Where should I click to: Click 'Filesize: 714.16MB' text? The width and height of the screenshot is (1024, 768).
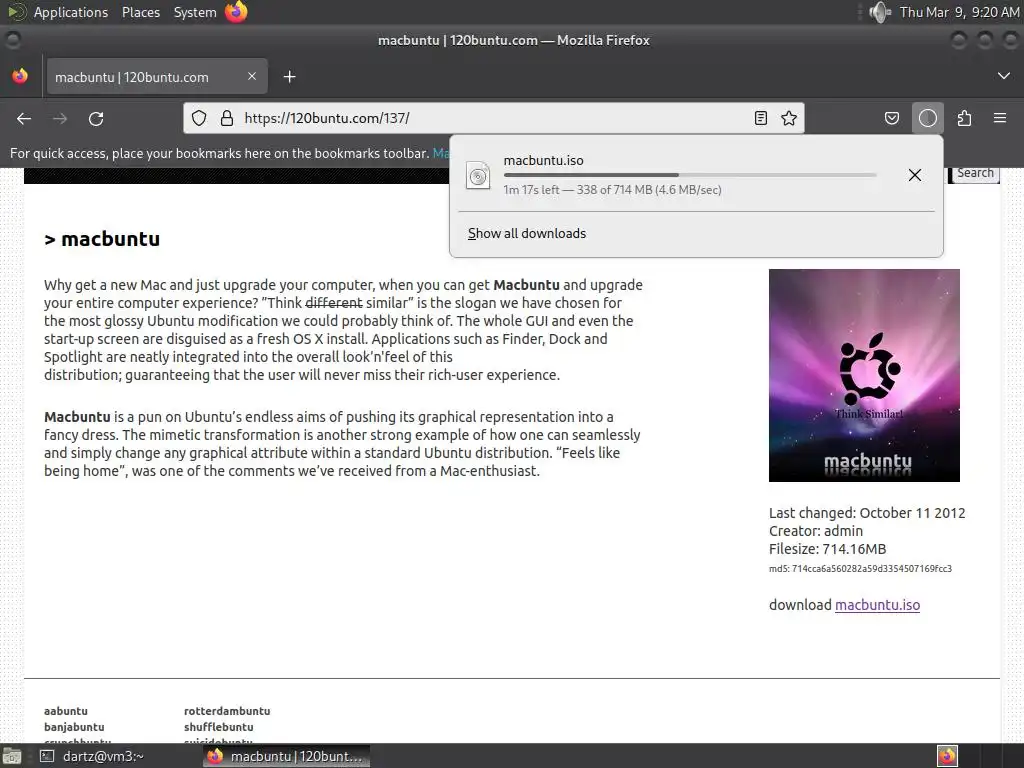827,549
